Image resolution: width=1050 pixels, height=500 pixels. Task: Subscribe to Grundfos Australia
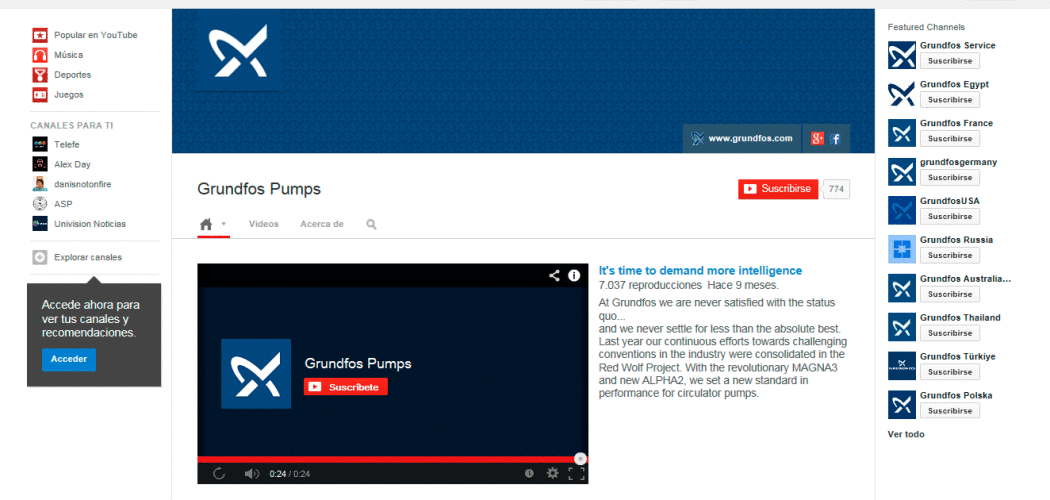tap(950, 294)
